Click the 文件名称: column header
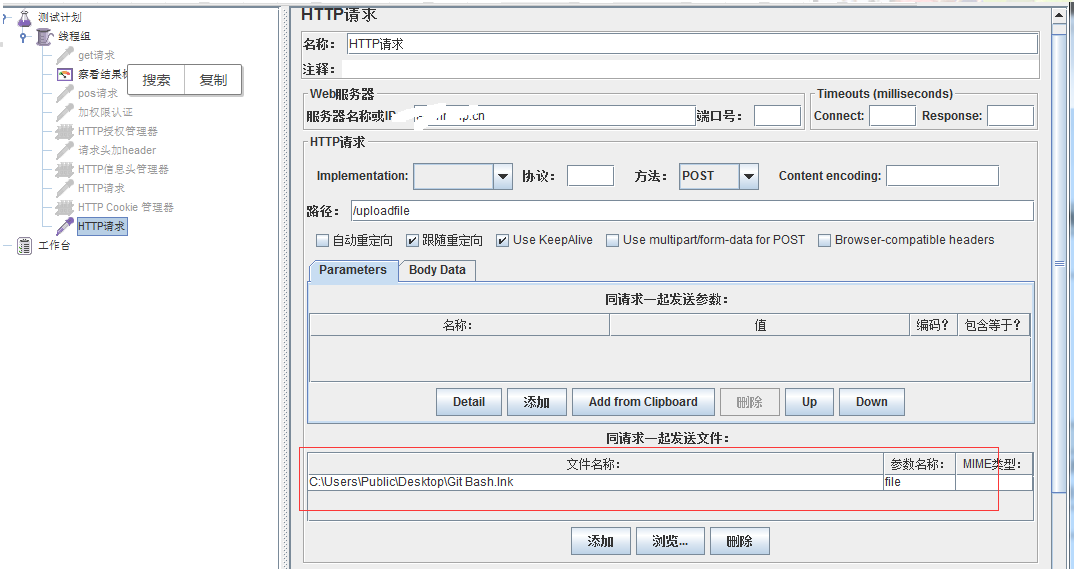The height and width of the screenshot is (569, 1074). tap(595, 464)
